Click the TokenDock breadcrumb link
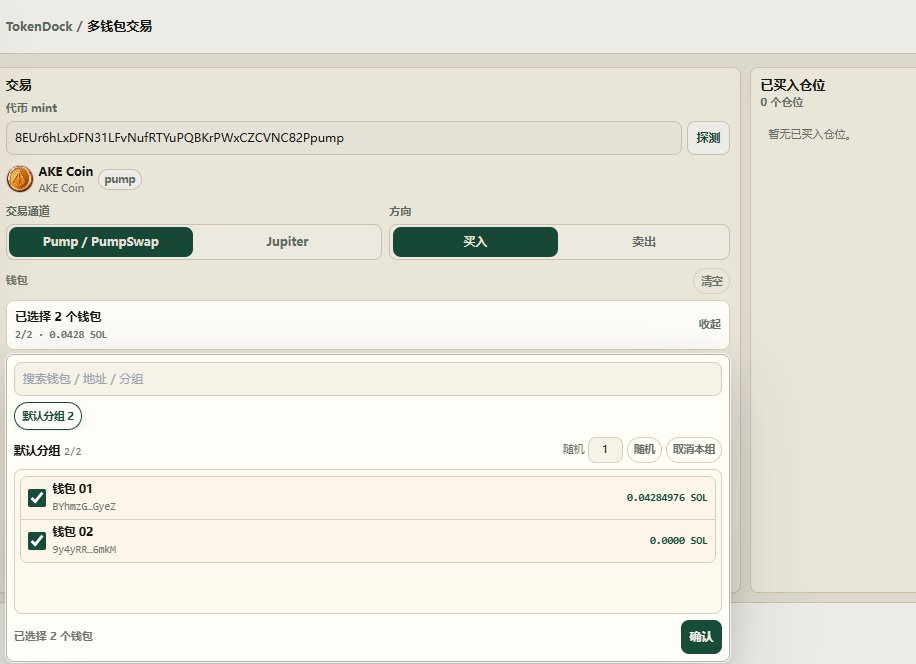Viewport: 916px width, 664px height. coord(39,26)
